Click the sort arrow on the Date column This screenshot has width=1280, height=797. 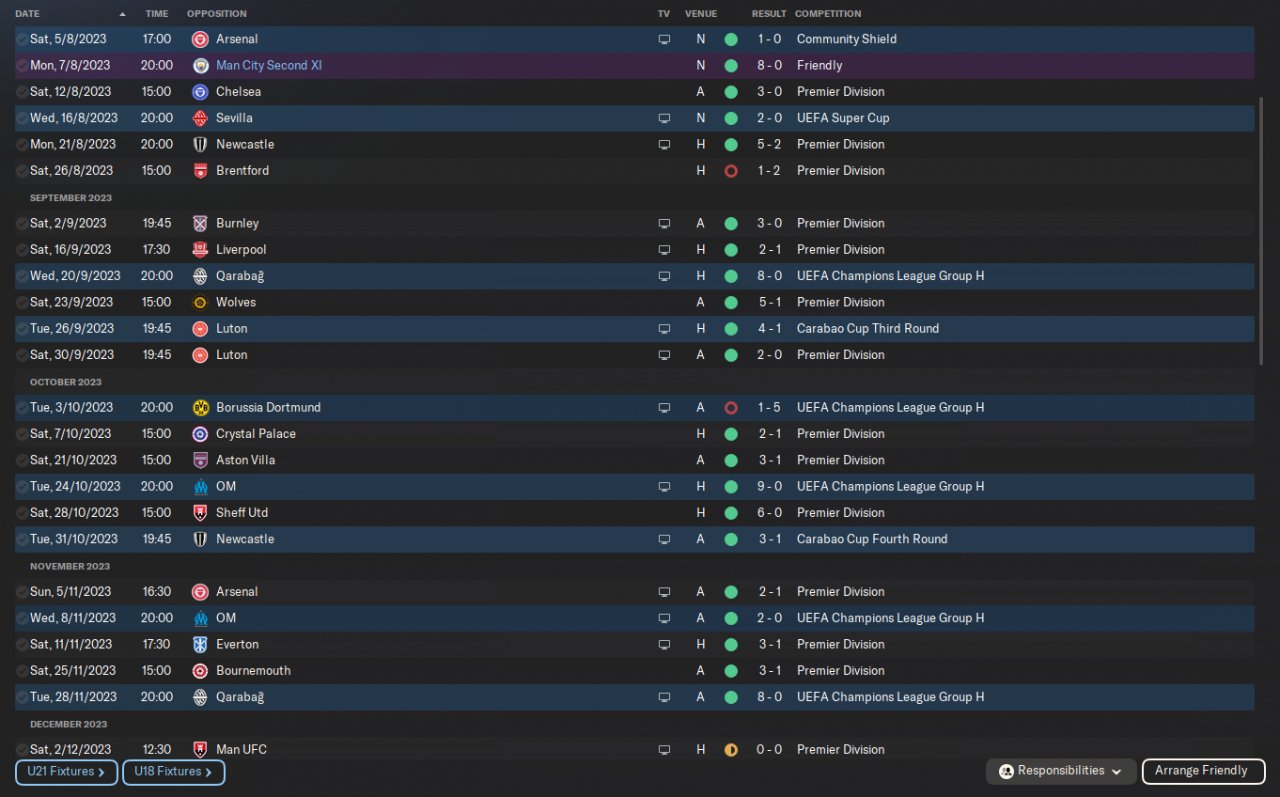[123, 14]
